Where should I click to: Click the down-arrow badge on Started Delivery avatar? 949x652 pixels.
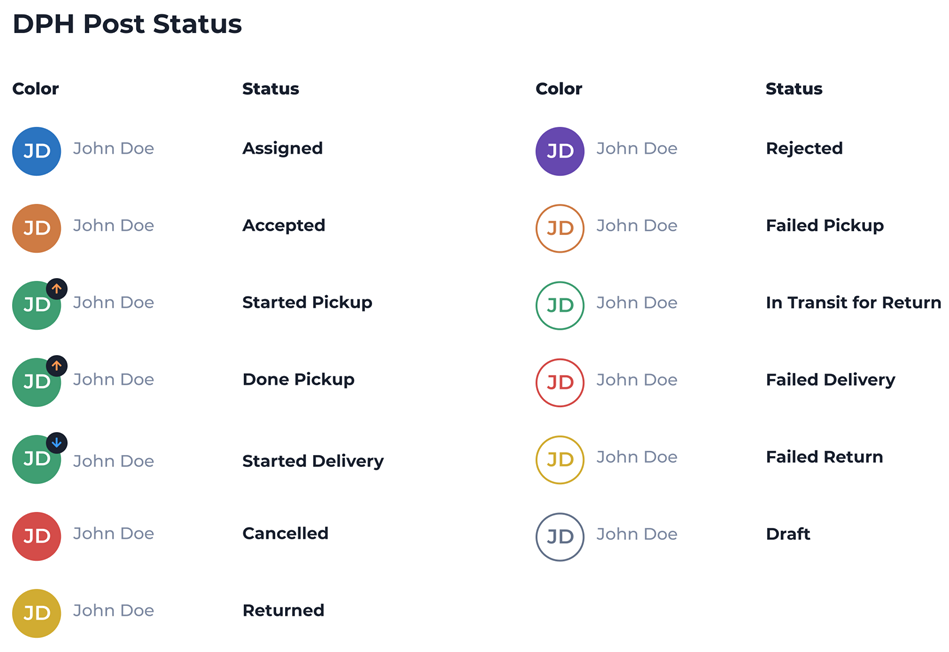click(57, 442)
